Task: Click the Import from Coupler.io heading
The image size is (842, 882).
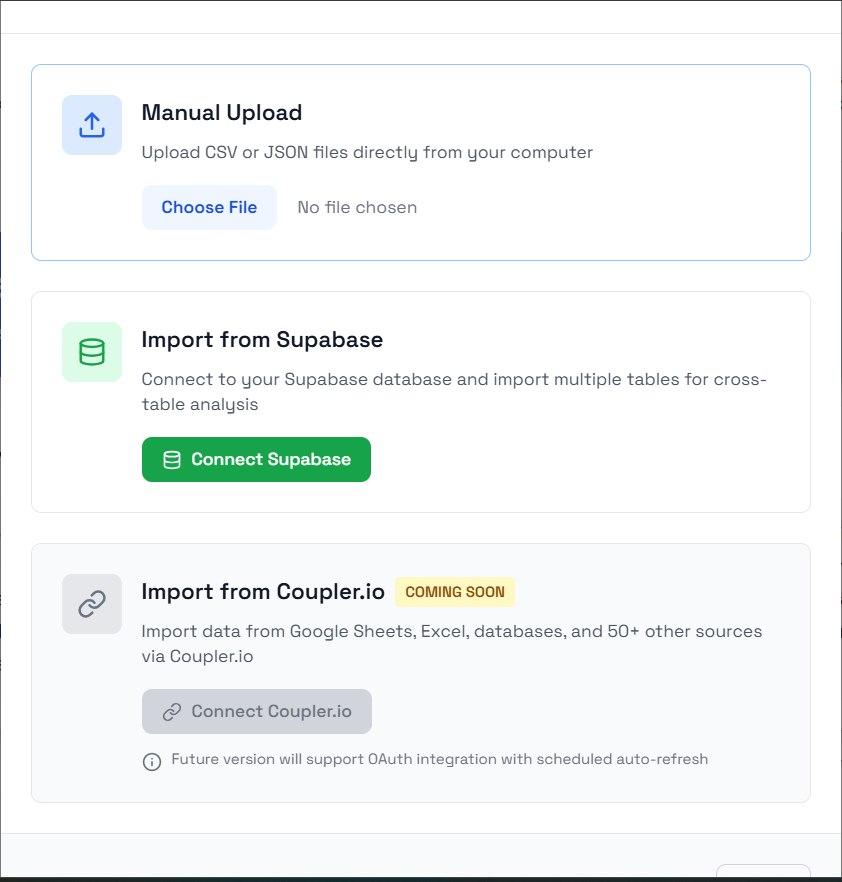Action: 262,592
